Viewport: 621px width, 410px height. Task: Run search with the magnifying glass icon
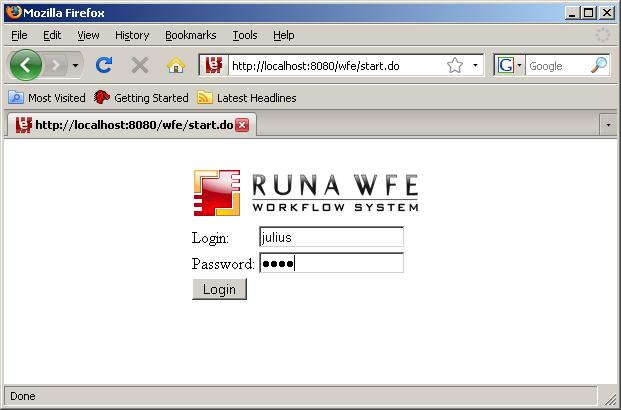[599, 65]
